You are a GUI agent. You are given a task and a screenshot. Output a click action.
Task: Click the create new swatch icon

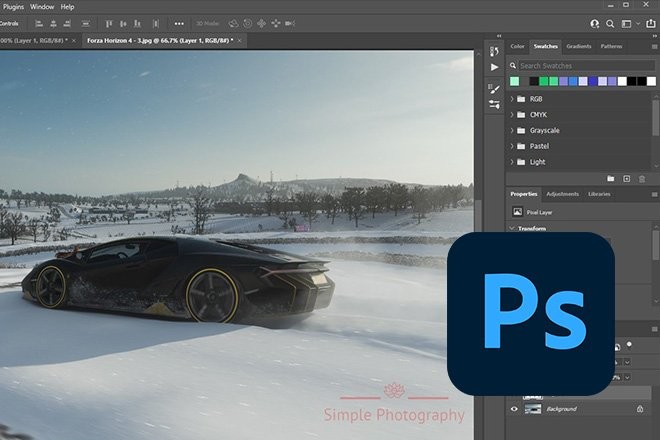point(626,179)
